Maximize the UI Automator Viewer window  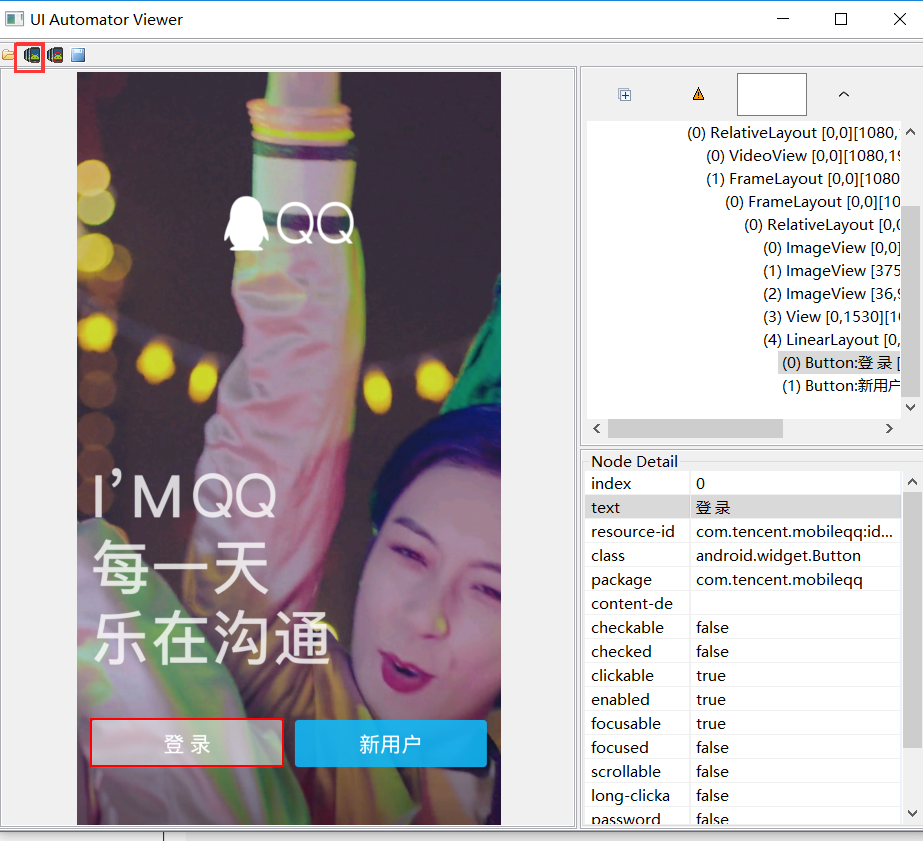click(x=841, y=19)
